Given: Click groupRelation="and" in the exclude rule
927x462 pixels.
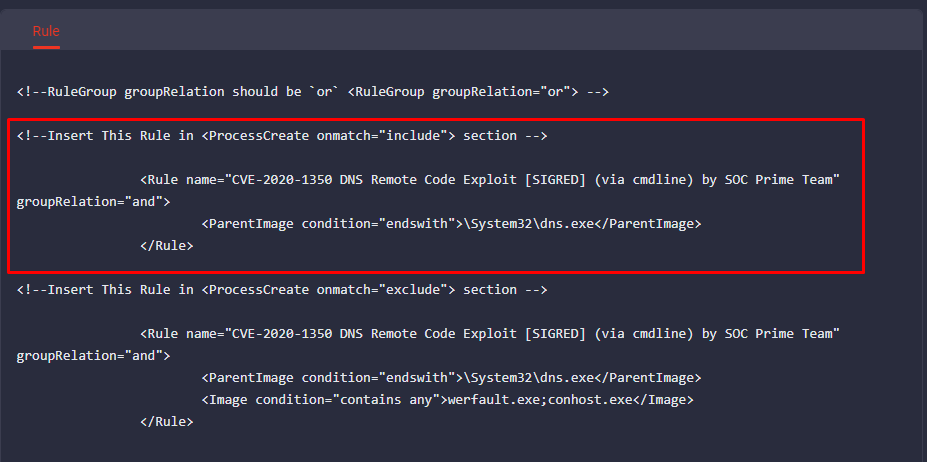Looking at the screenshot, I should (93, 355).
